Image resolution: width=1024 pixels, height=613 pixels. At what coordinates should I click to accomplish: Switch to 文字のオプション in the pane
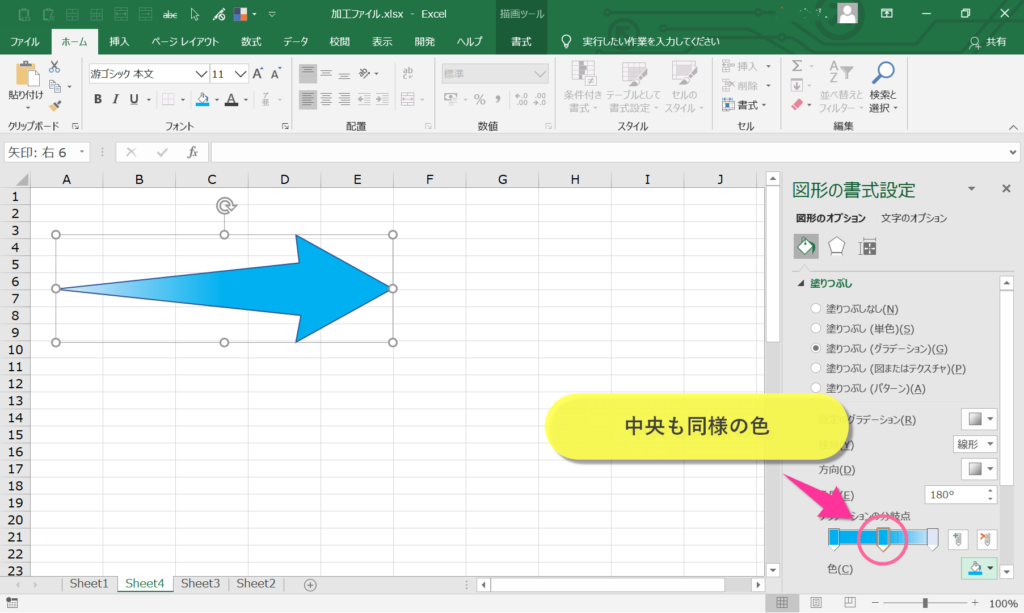[x=915, y=217]
